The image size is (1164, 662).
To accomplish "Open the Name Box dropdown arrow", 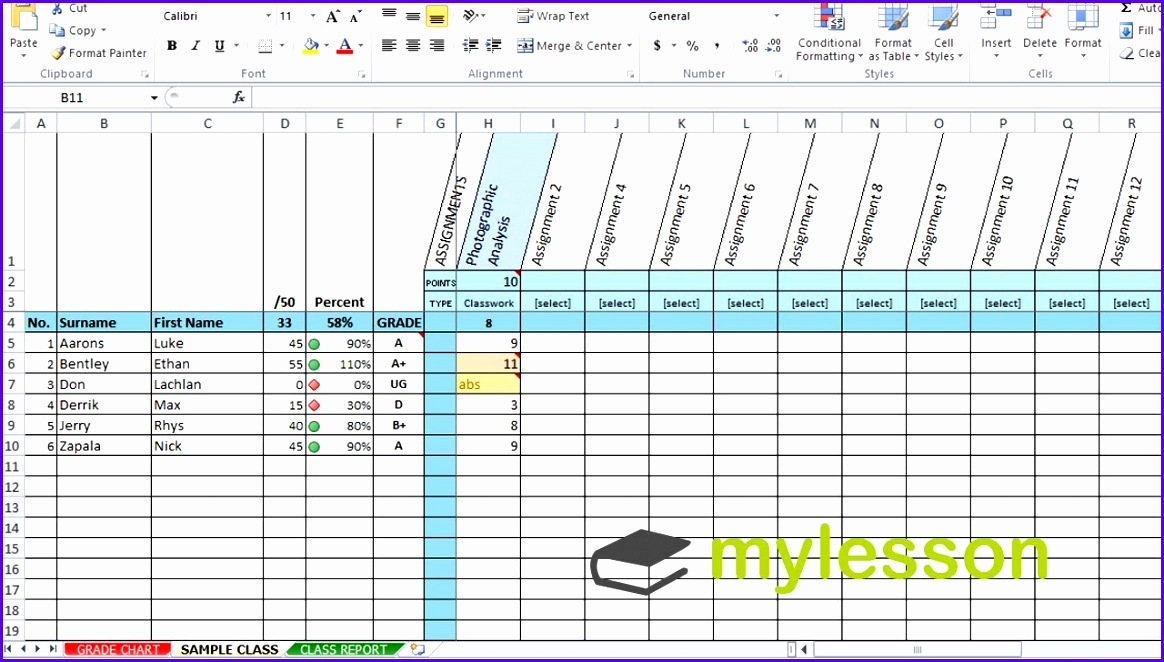I will pos(154,98).
